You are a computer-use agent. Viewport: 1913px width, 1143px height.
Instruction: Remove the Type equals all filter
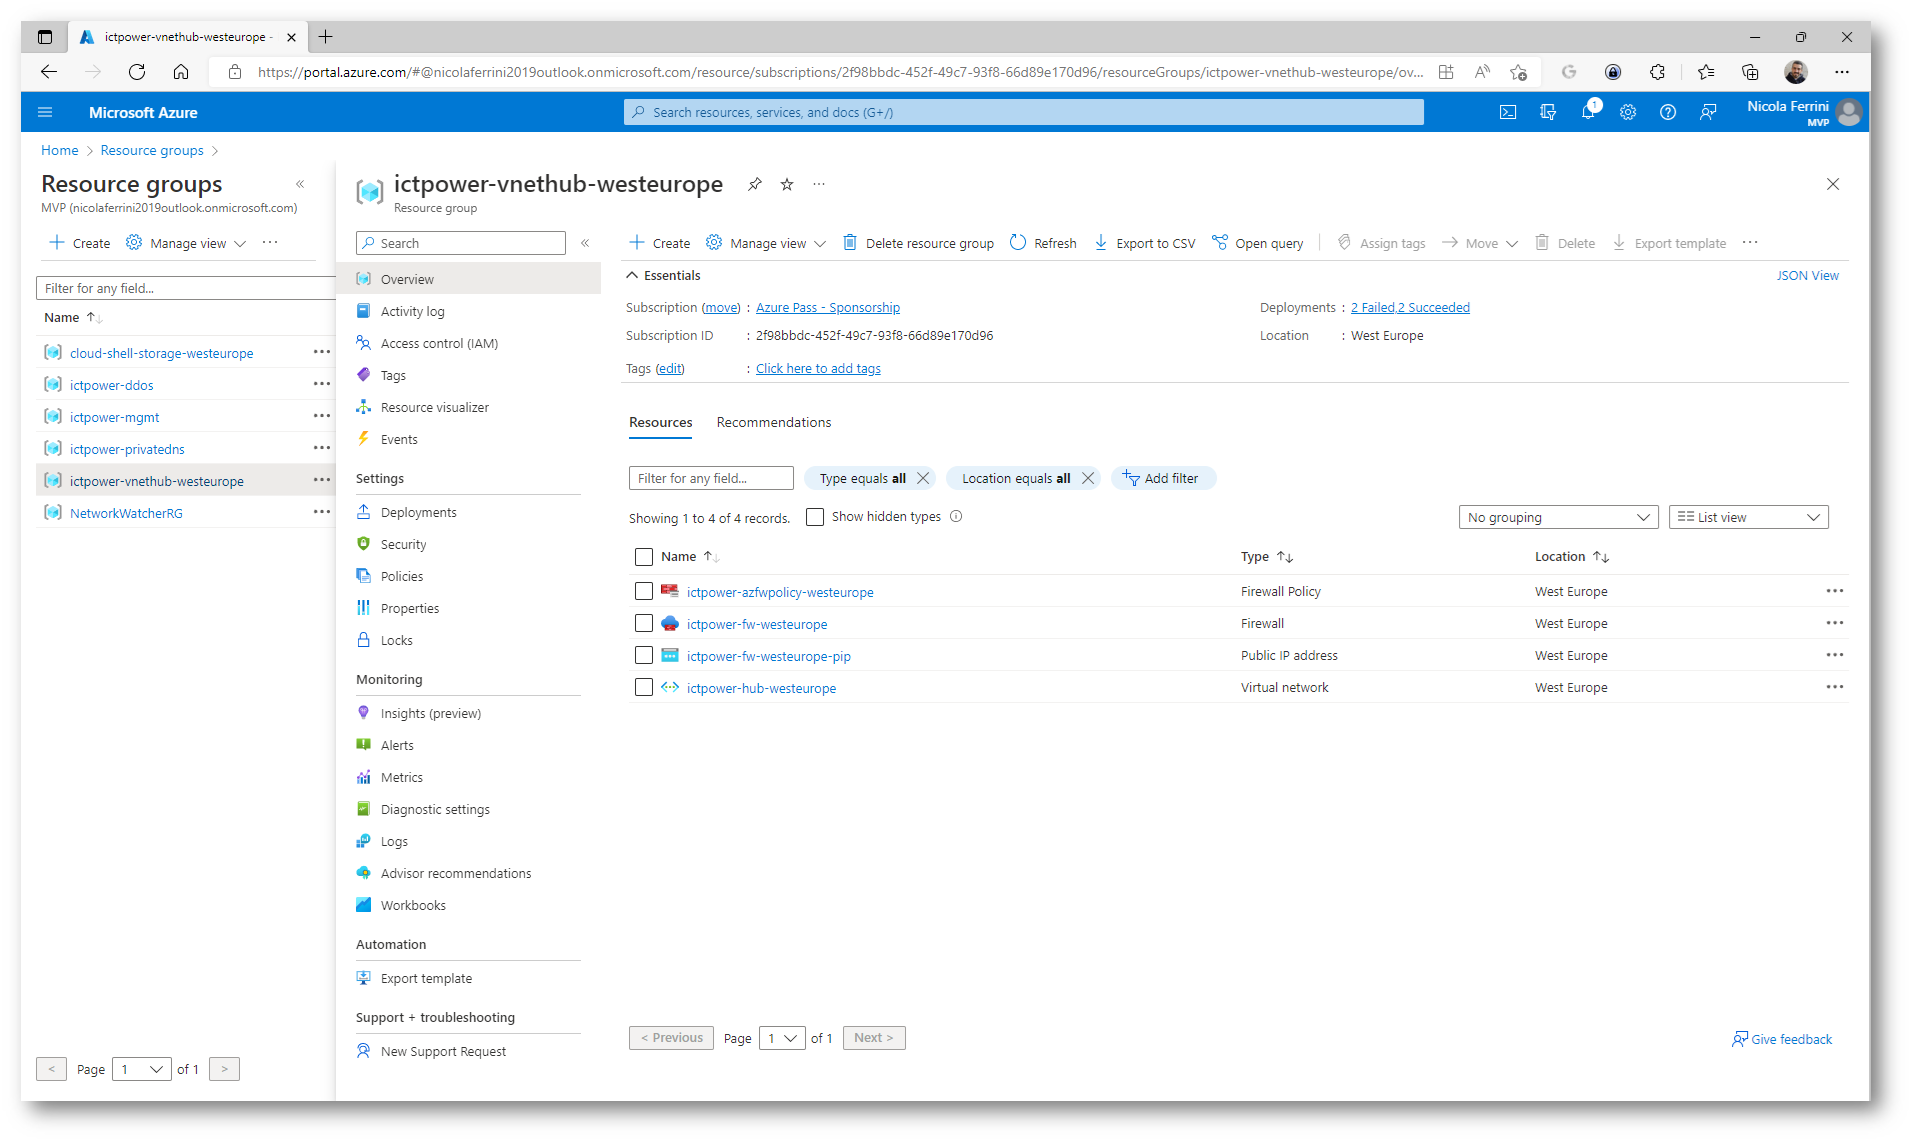923,478
